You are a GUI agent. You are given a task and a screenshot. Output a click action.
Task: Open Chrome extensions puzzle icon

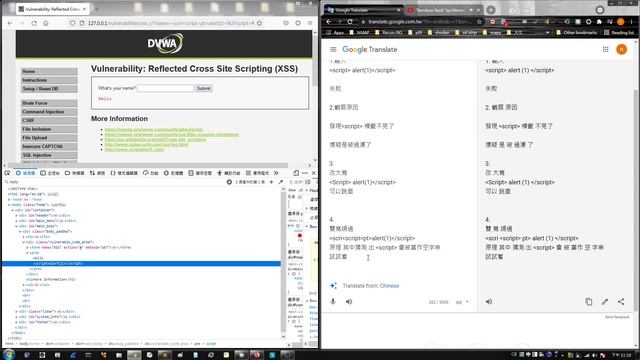(599, 21)
